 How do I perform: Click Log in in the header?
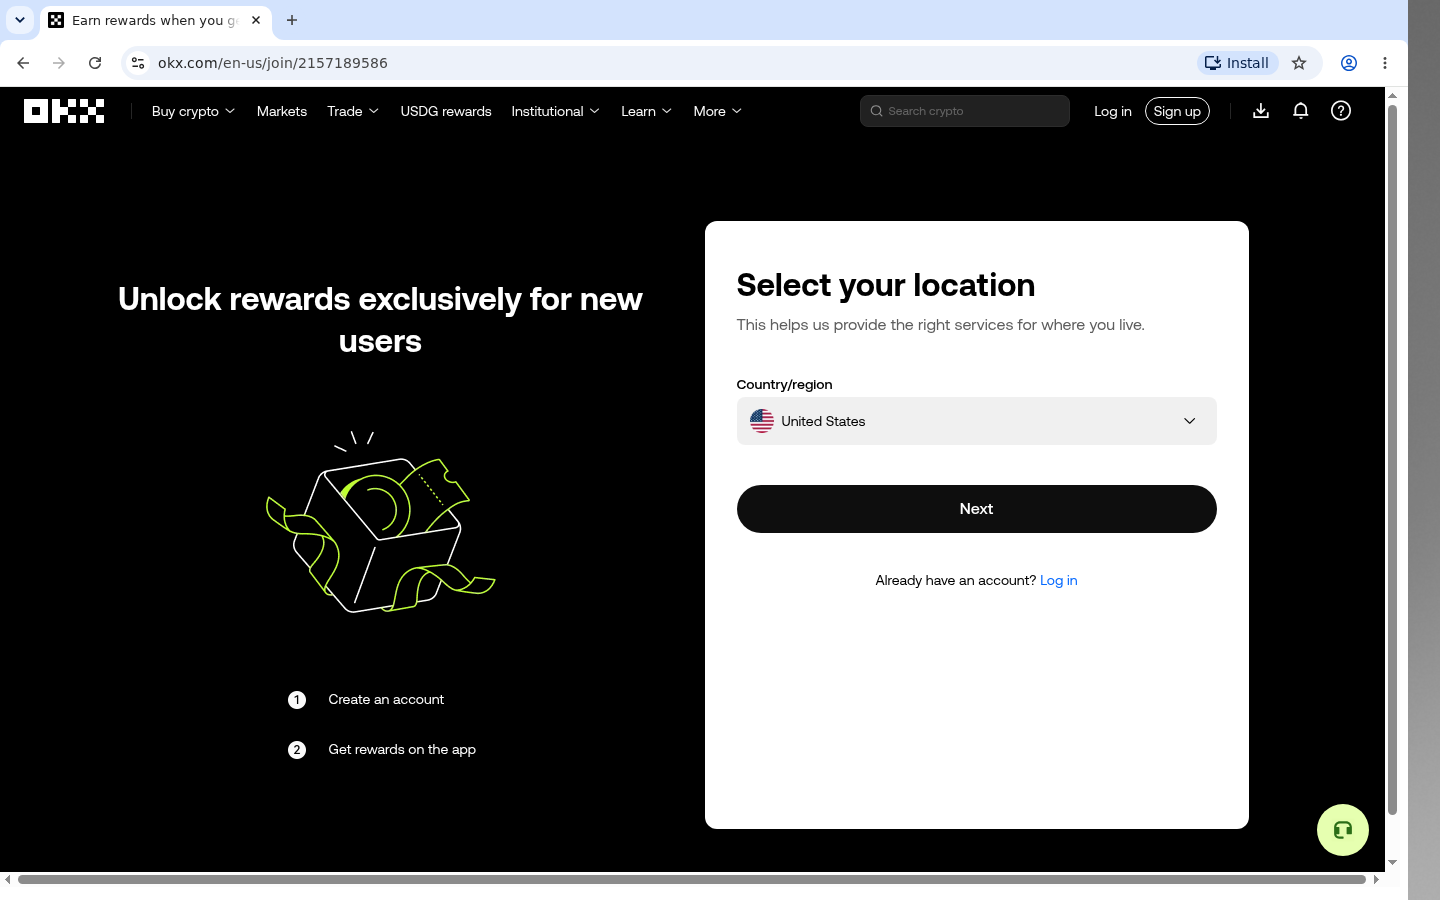point(1113,111)
